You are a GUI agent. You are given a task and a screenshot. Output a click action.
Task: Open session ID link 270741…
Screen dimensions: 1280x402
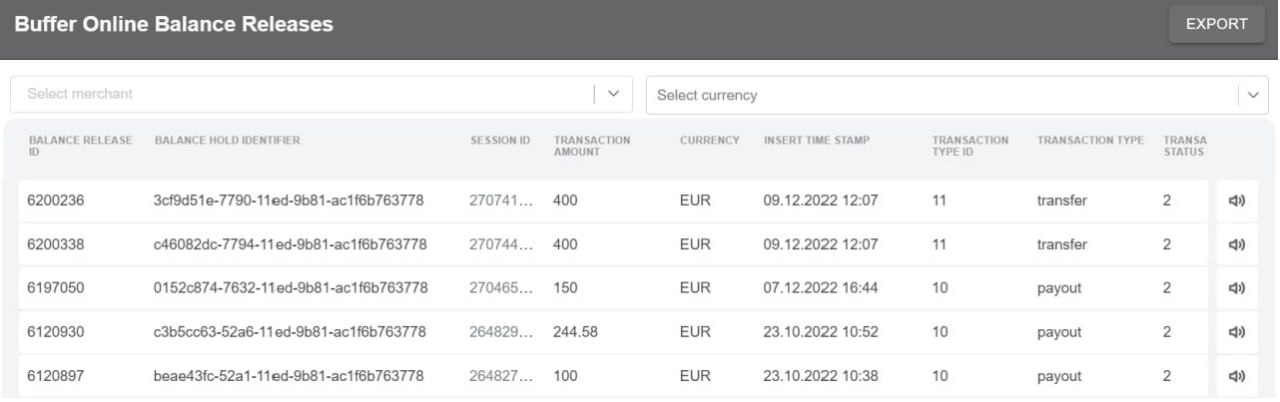[501, 201]
